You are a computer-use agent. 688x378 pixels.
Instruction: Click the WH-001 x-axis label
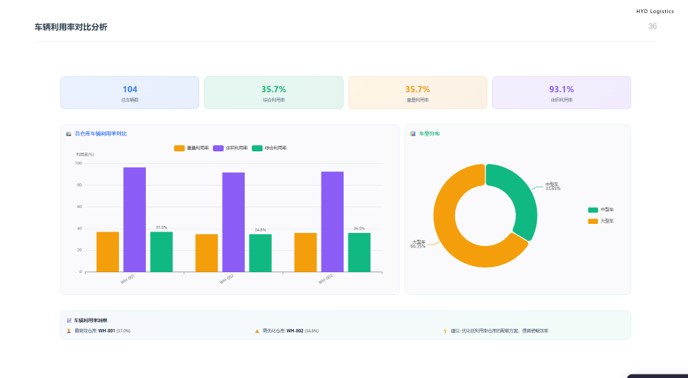click(128, 280)
